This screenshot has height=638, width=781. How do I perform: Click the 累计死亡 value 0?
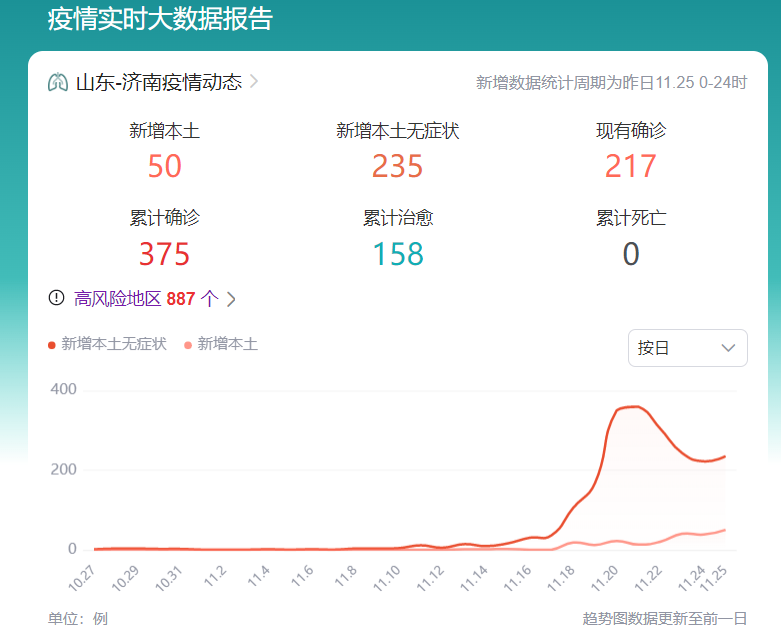(x=631, y=254)
